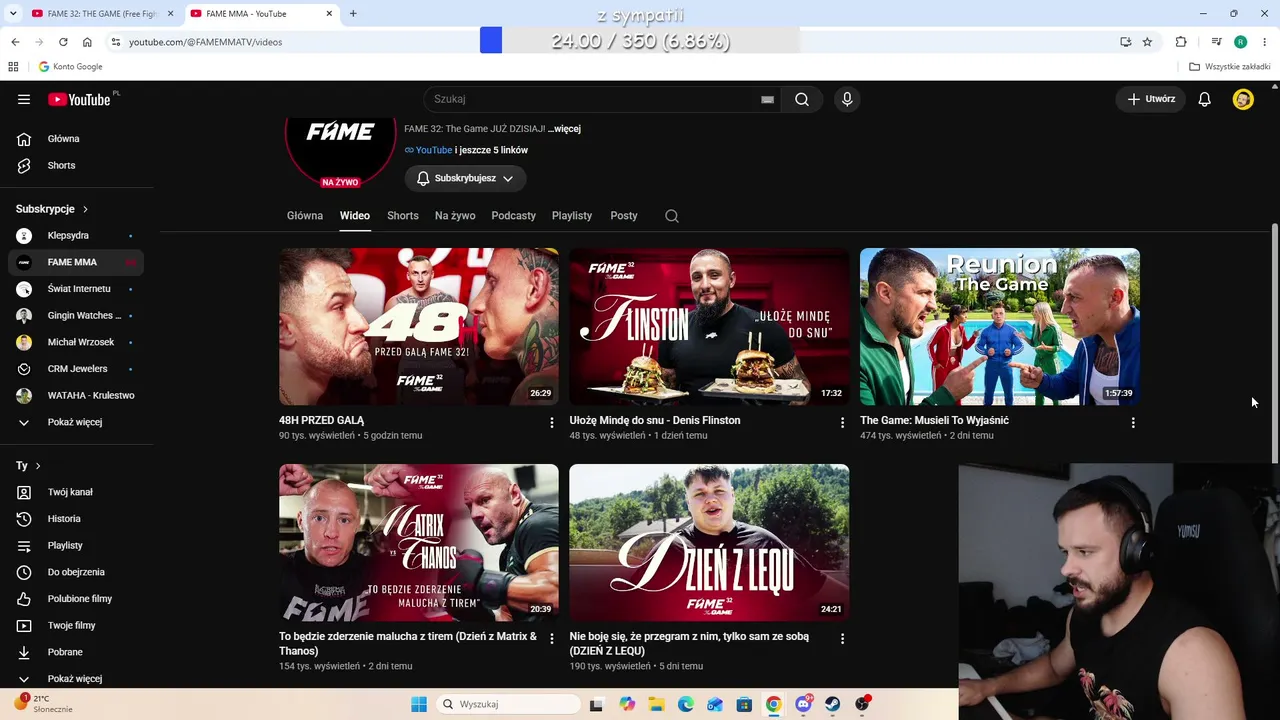1280x720 pixels.
Task: Open Polubione filmy in the sidebar
Action: (75, 599)
